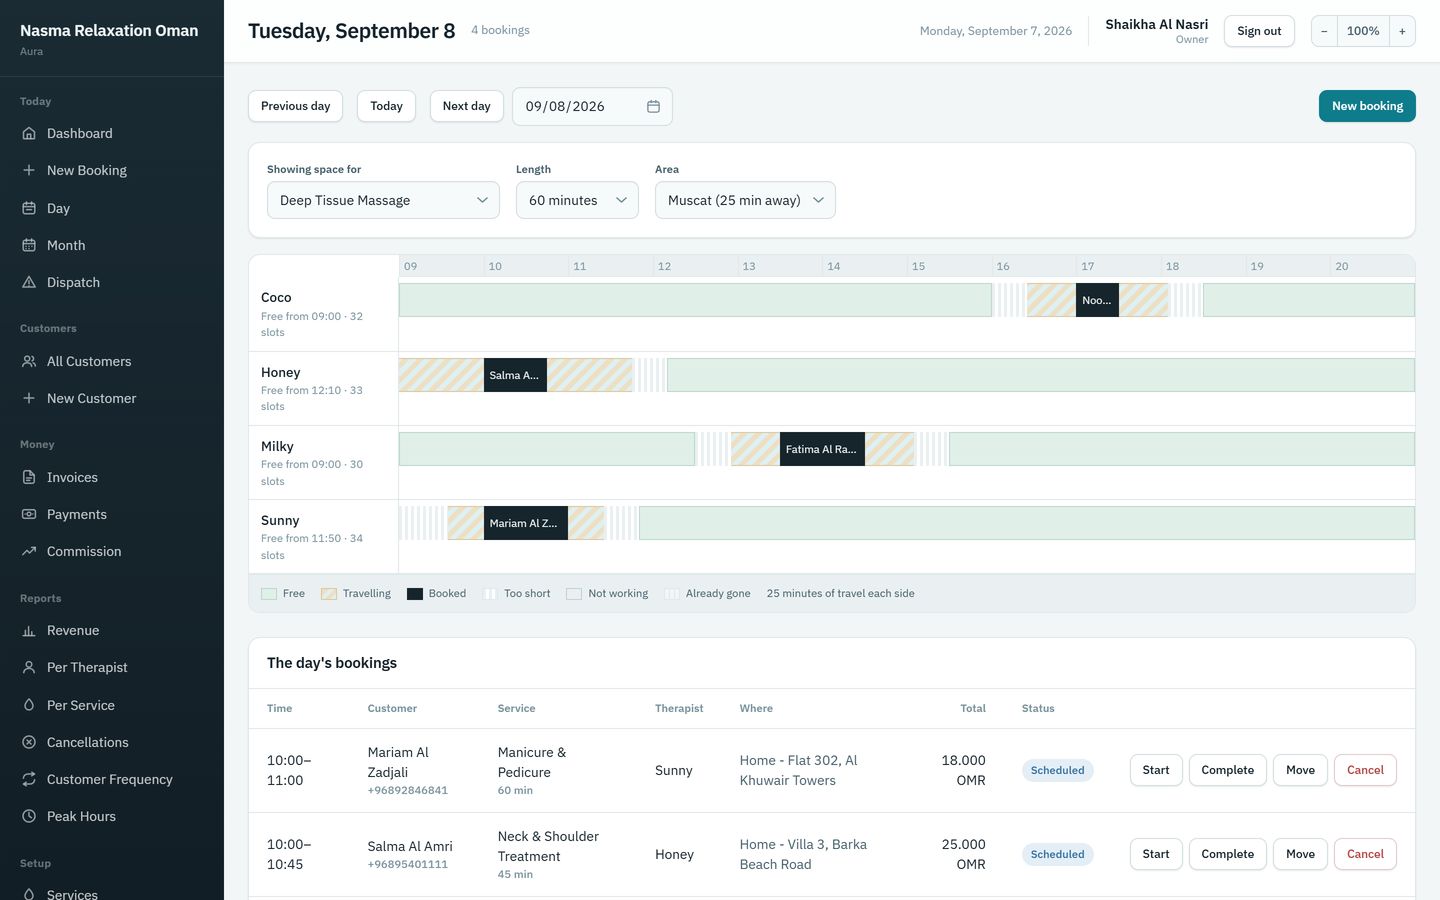Viewport: 1440px width, 900px height.
Task: Move Salma Al Amri's booking
Action: (1300, 854)
